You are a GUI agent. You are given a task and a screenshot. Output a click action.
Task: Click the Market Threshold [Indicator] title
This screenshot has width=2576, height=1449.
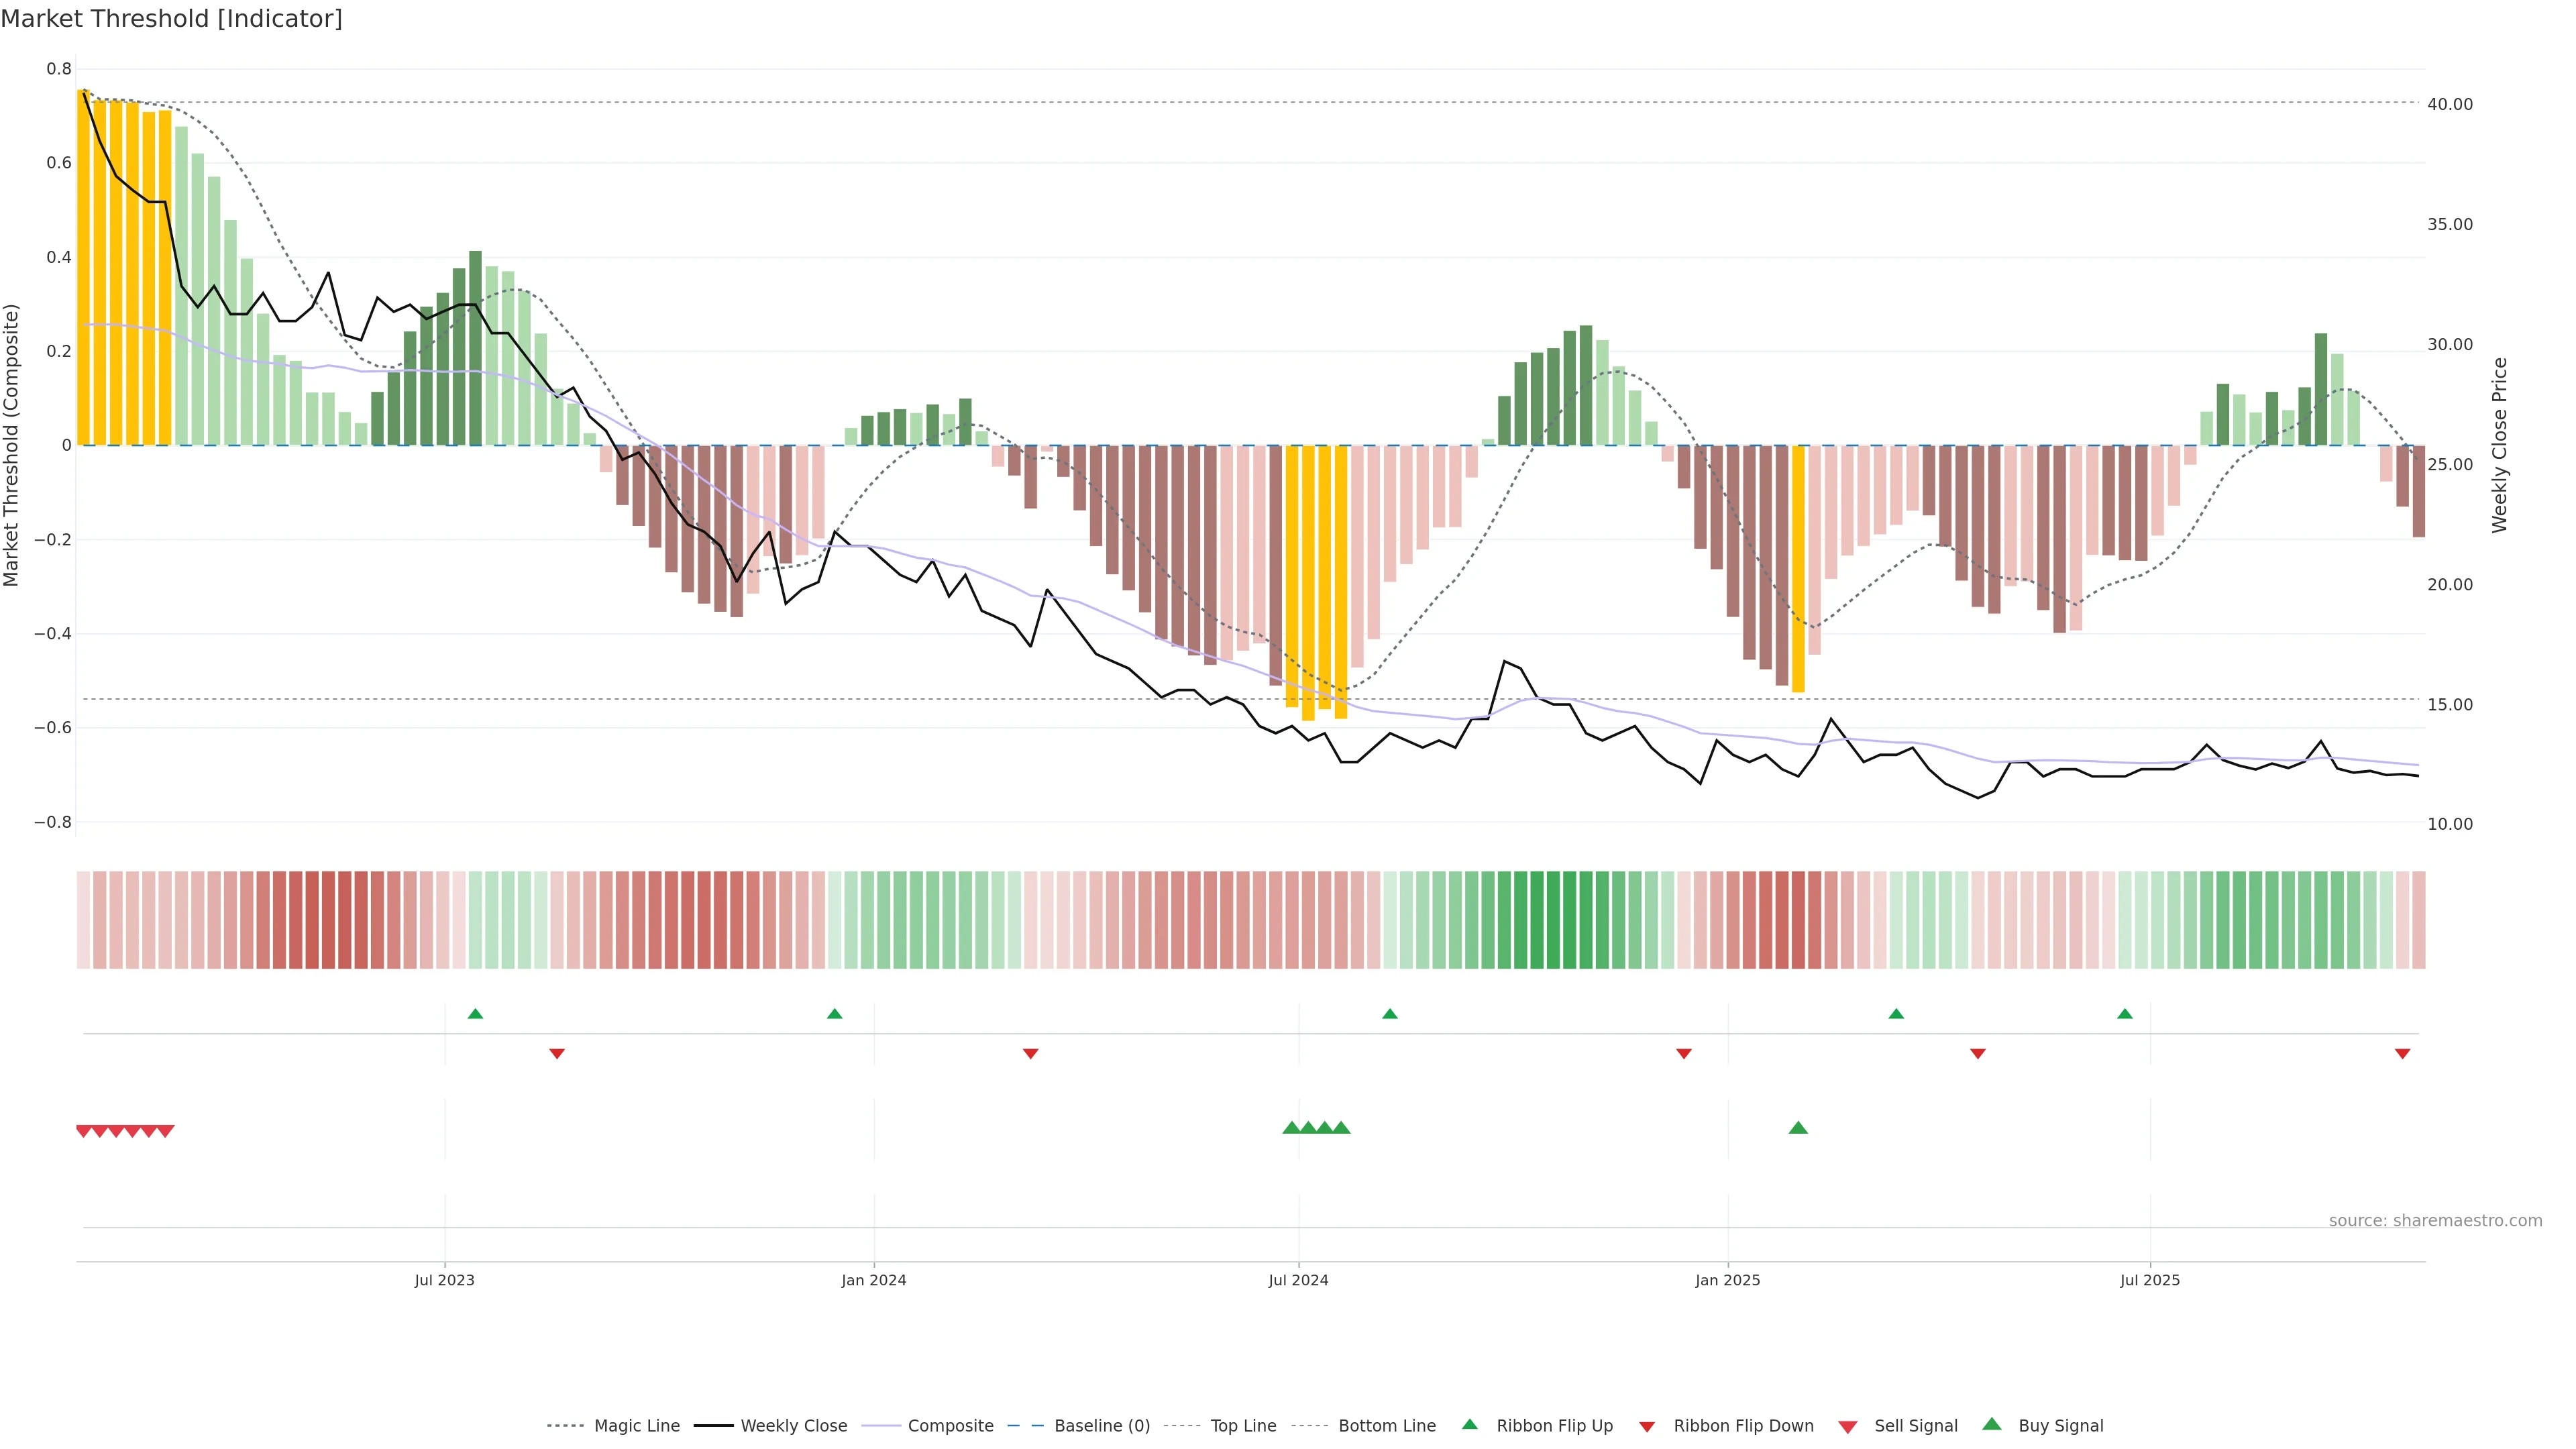coord(171,19)
